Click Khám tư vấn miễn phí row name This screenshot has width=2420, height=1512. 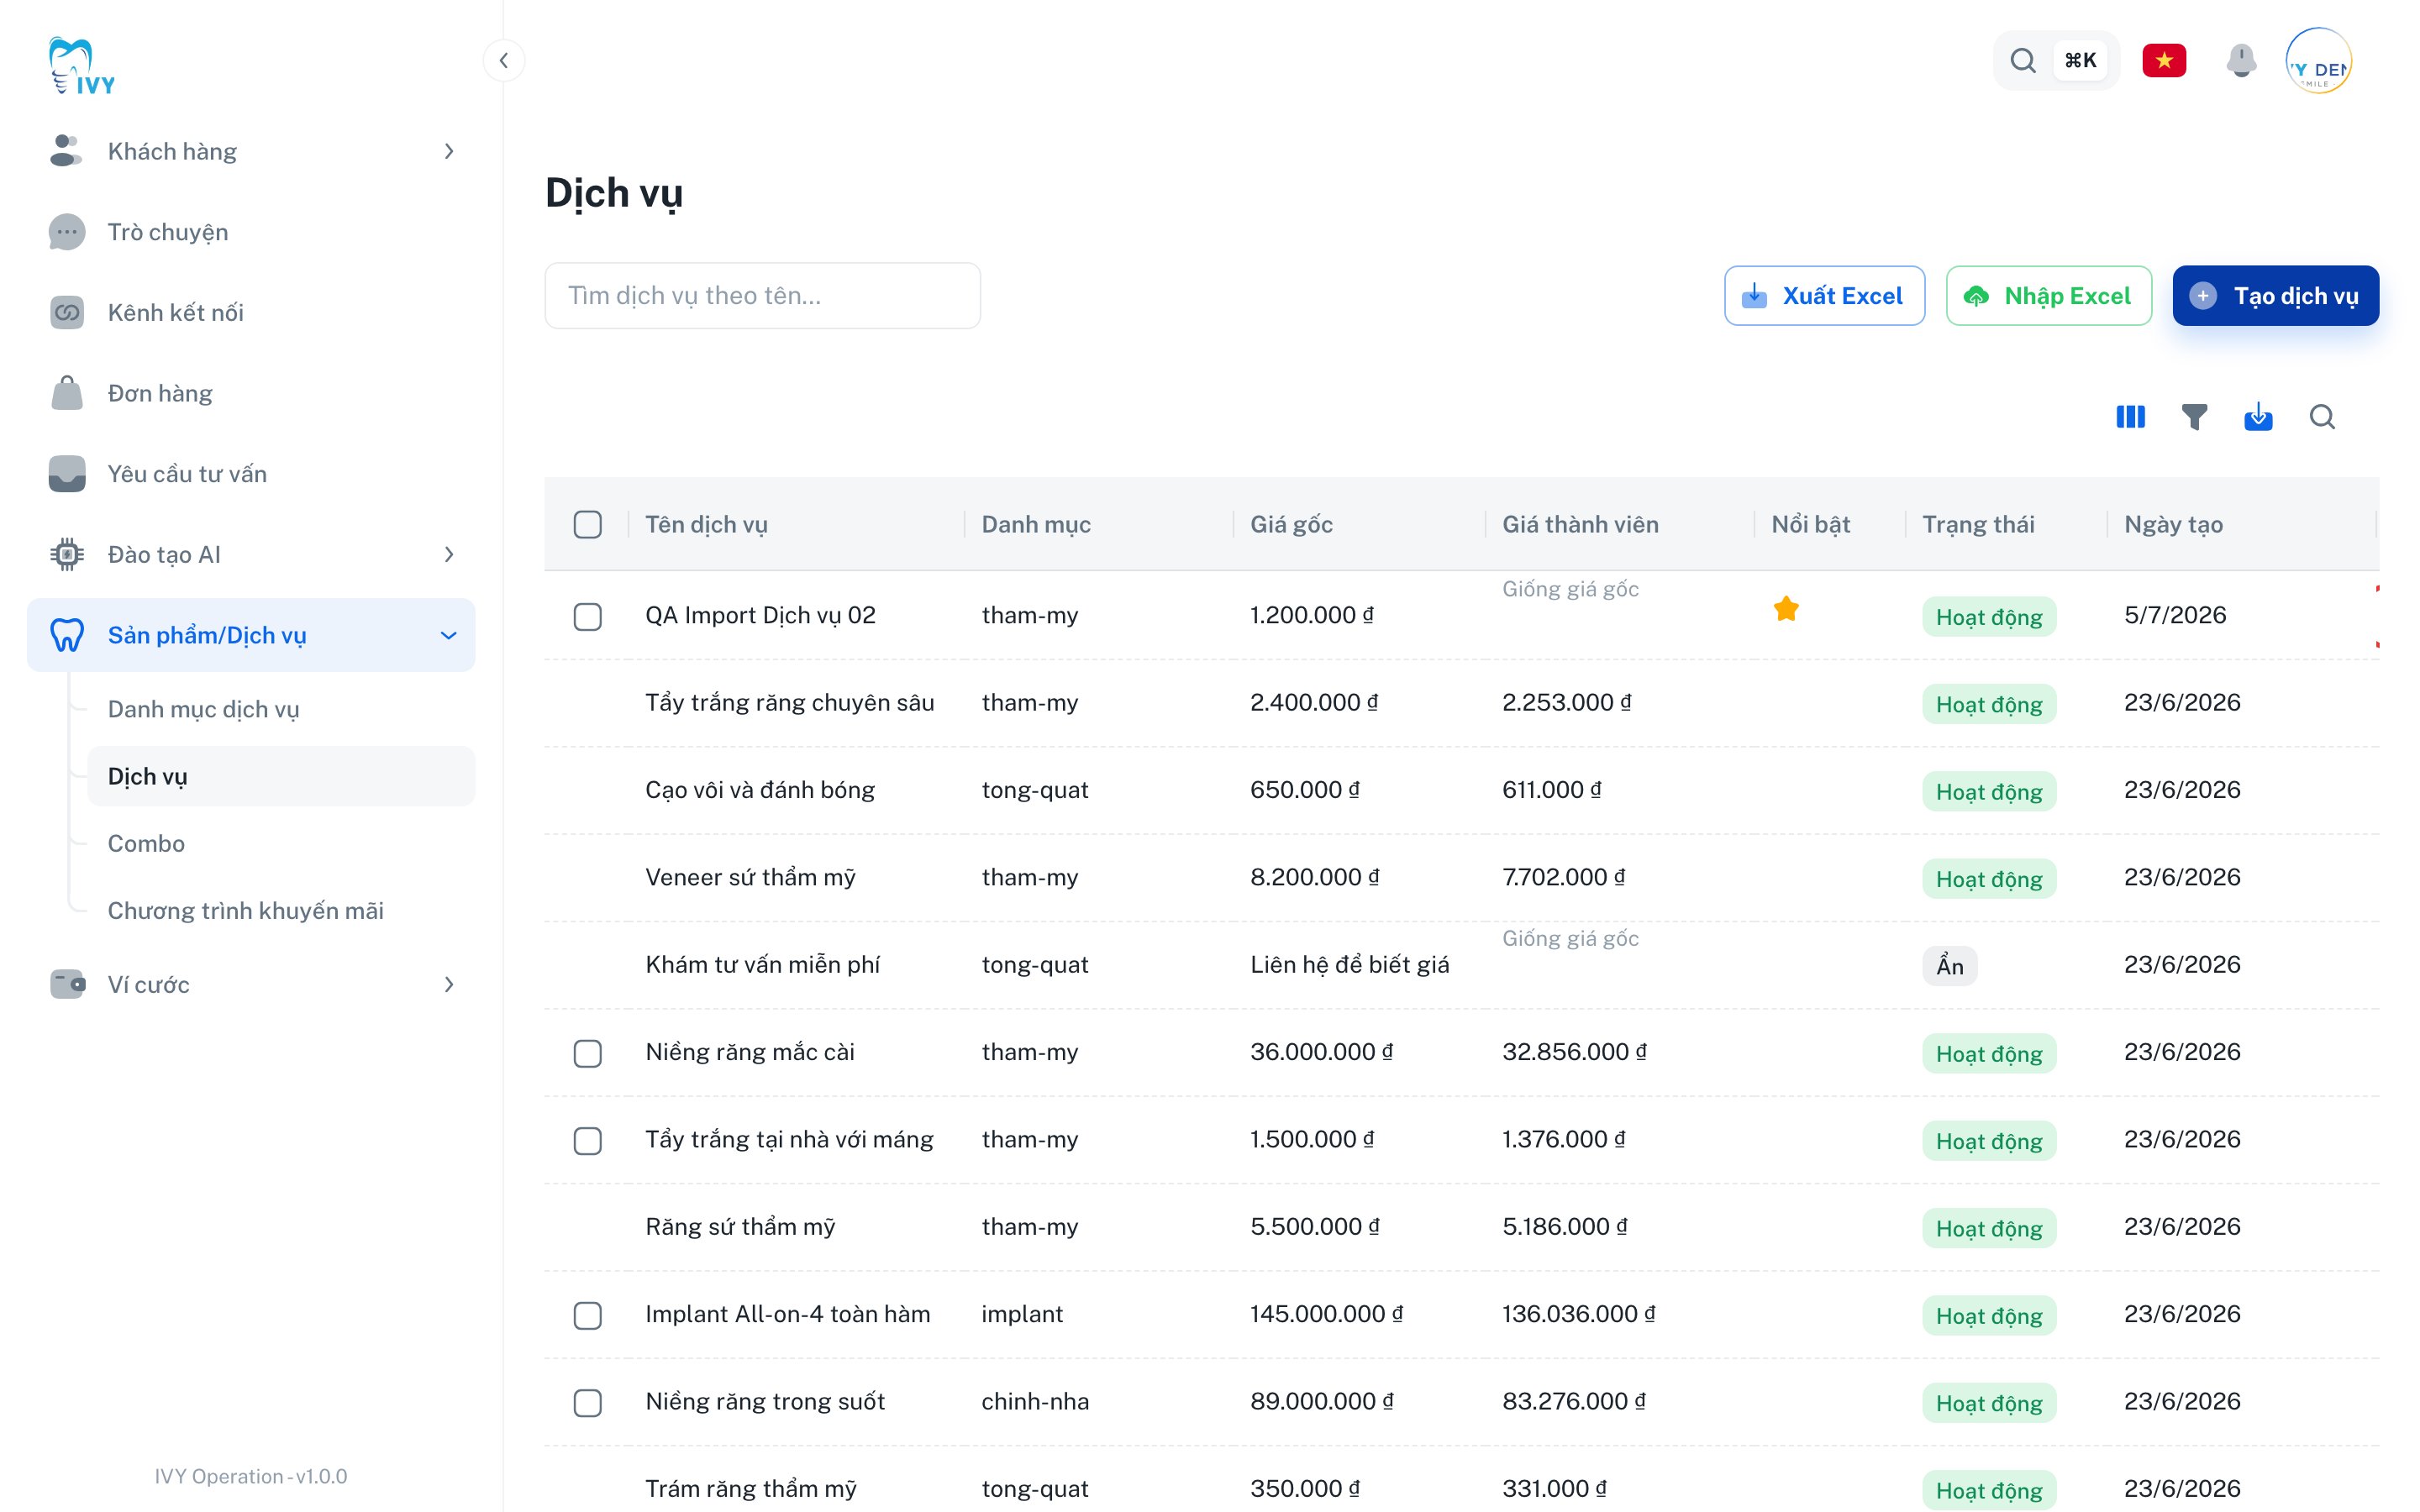click(x=762, y=964)
